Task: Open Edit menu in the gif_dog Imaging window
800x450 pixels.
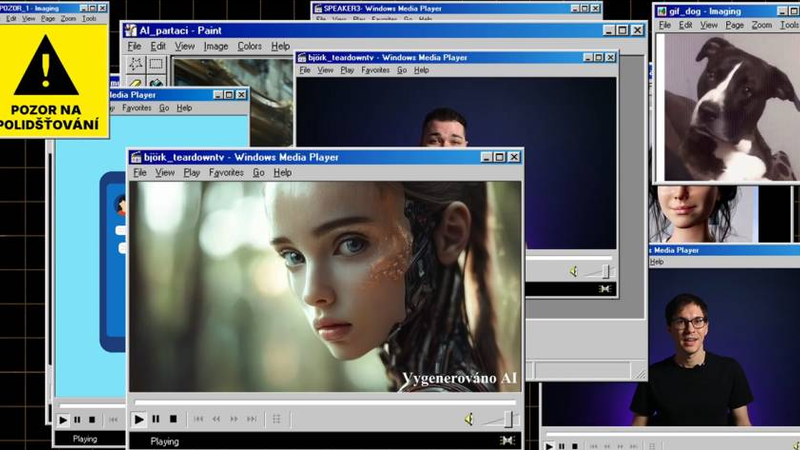Action: [685, 25]
